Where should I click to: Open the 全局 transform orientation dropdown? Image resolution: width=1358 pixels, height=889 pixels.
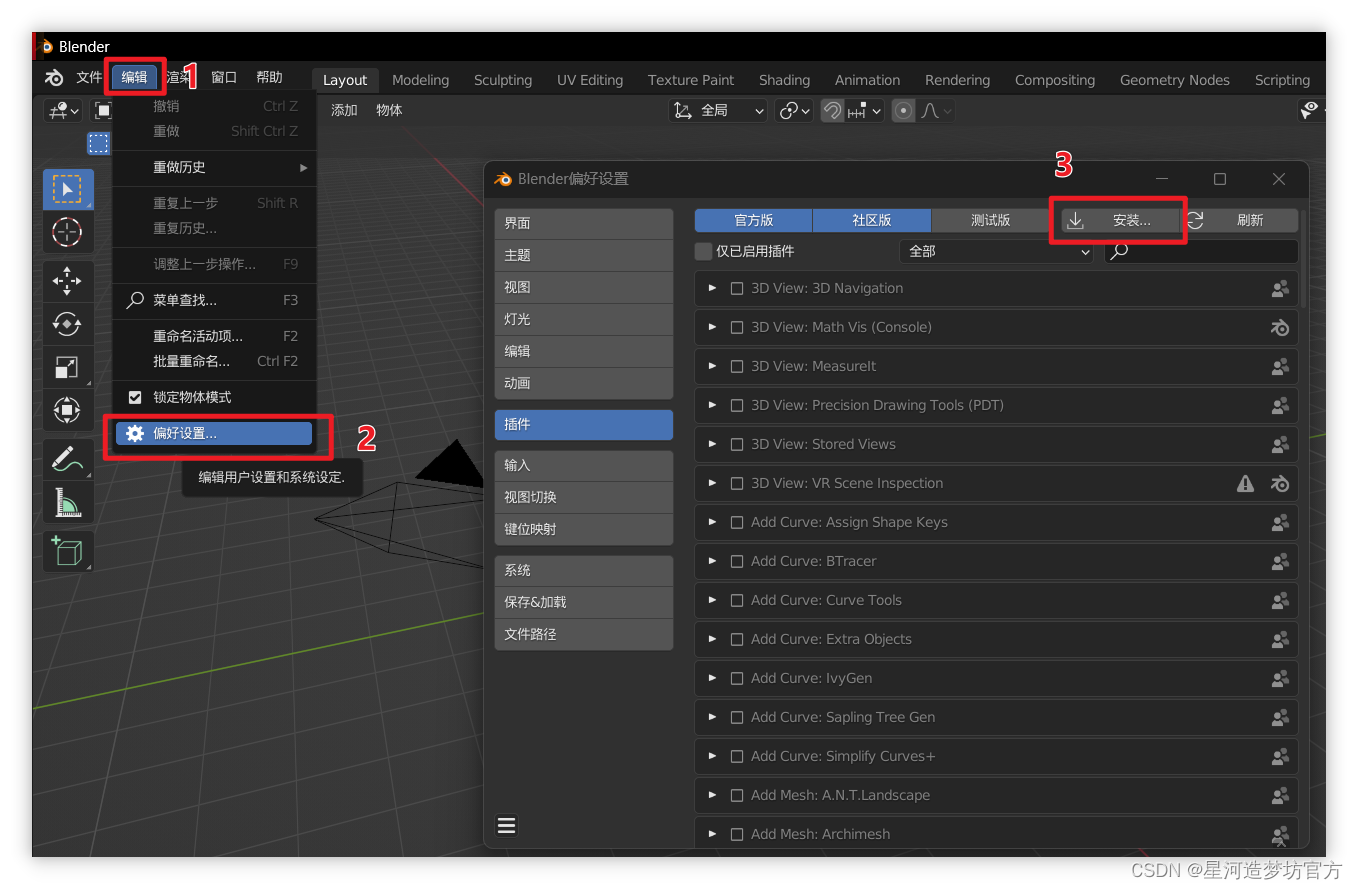point(718,111)
